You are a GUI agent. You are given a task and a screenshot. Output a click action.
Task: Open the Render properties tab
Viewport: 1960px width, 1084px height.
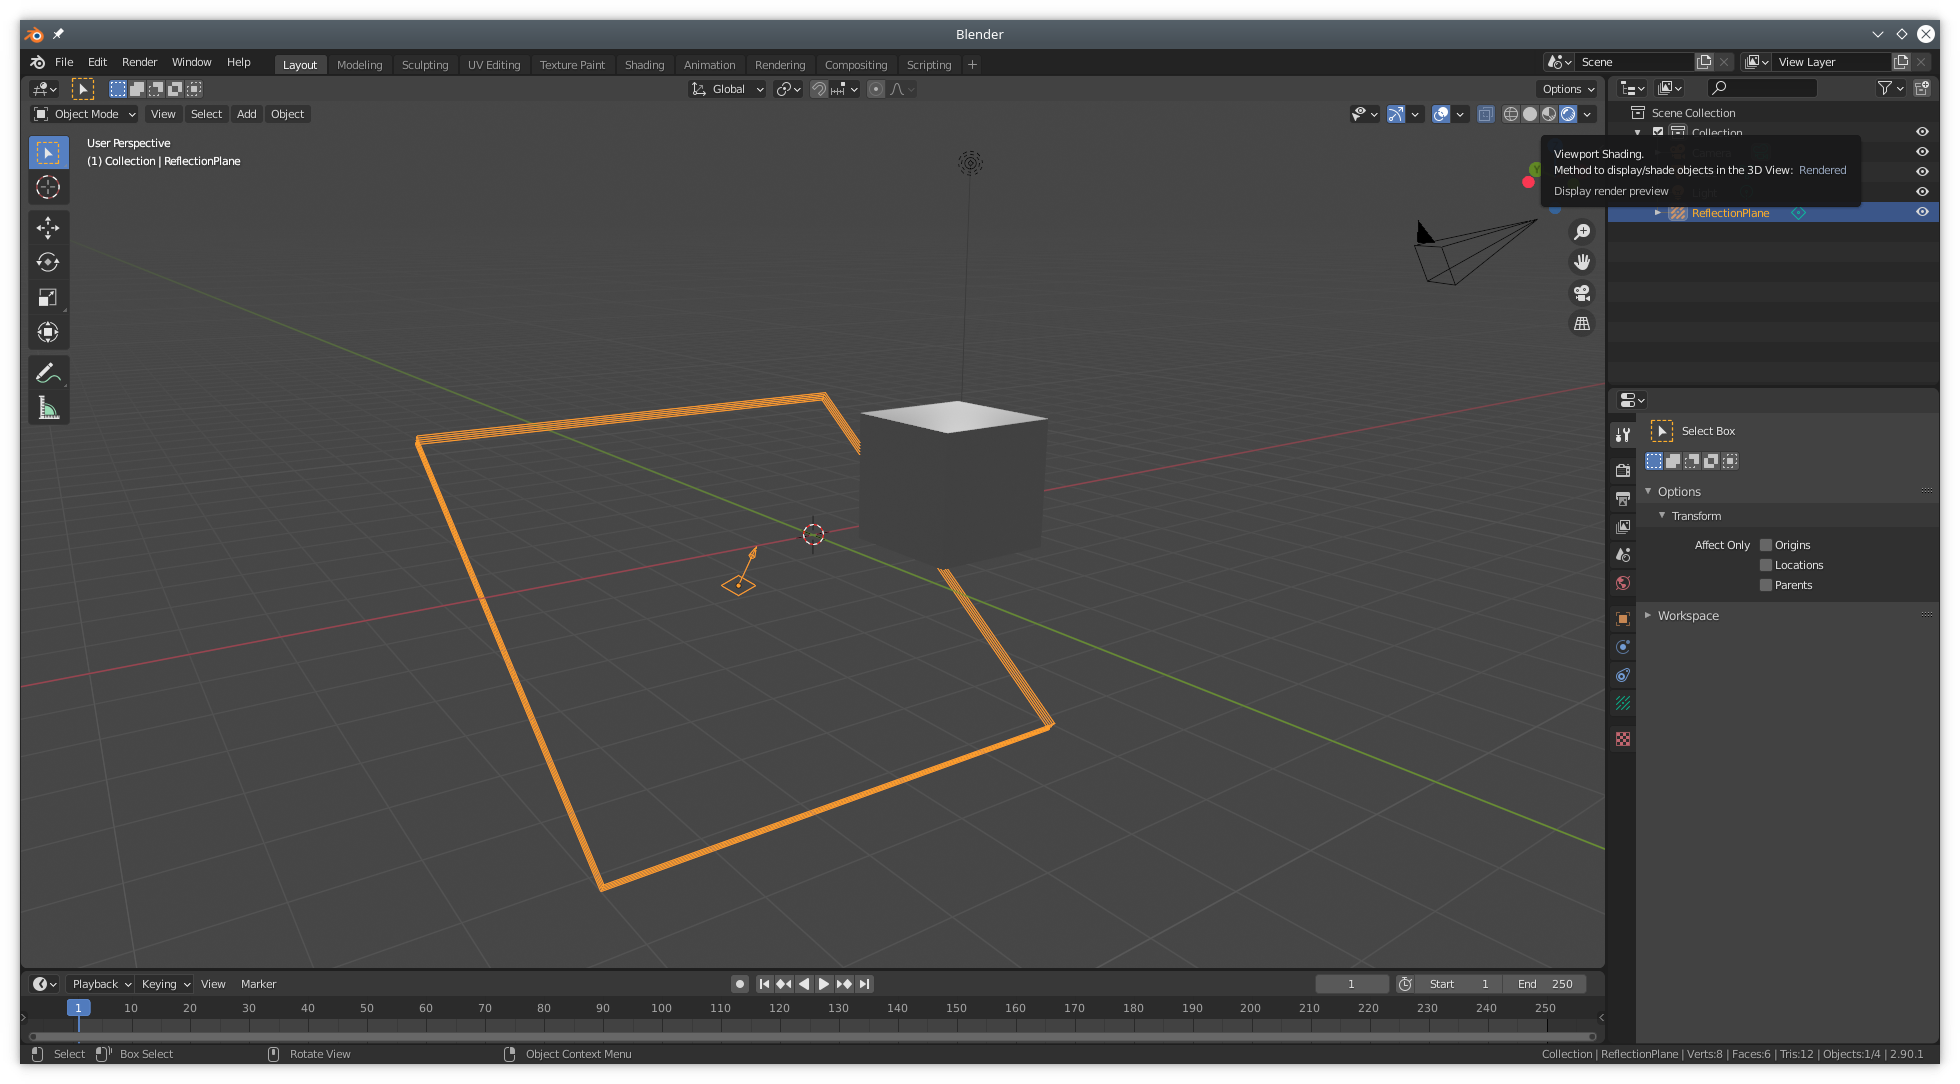[x=1623, y=470]
